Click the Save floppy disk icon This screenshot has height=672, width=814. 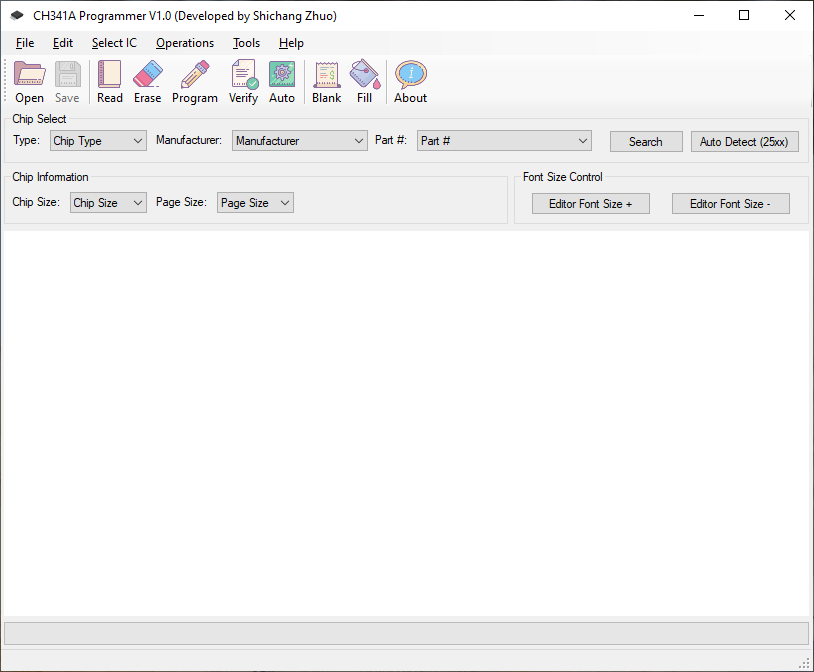pos(67,74)
